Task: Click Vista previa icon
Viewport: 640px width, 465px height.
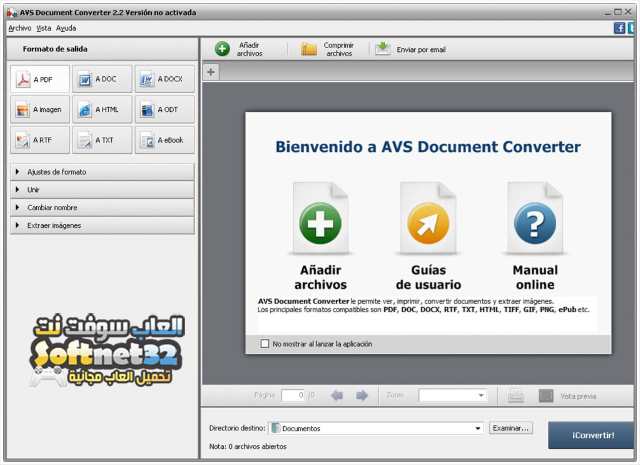Action: coord(546,396)
